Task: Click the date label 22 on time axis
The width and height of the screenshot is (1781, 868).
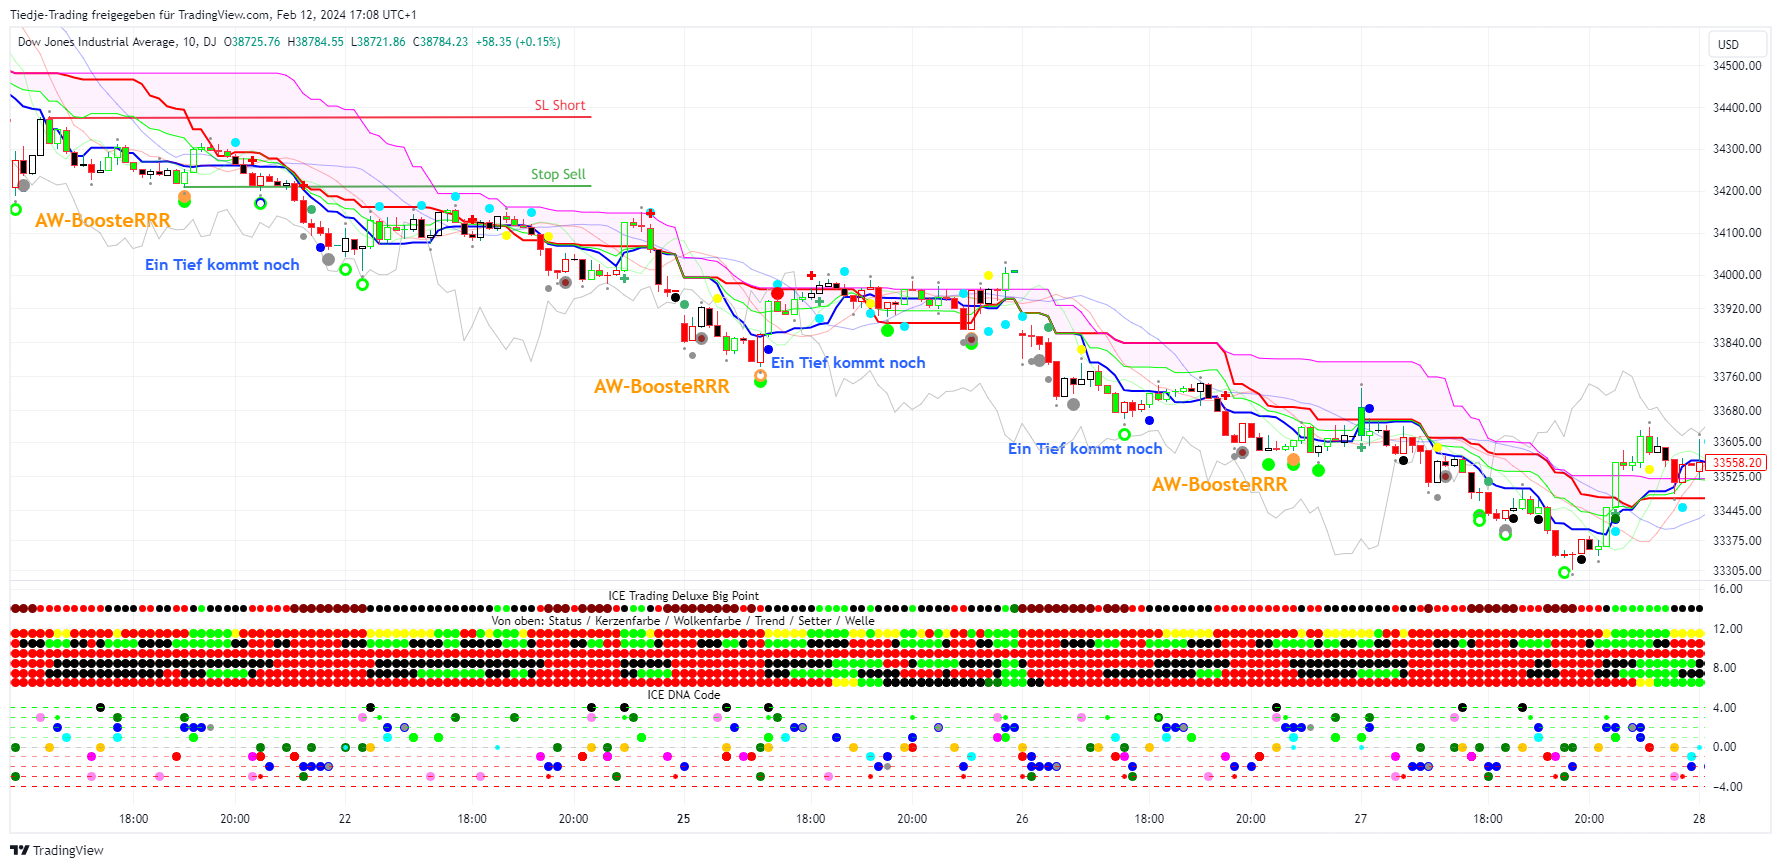Action: pos(345,819)
